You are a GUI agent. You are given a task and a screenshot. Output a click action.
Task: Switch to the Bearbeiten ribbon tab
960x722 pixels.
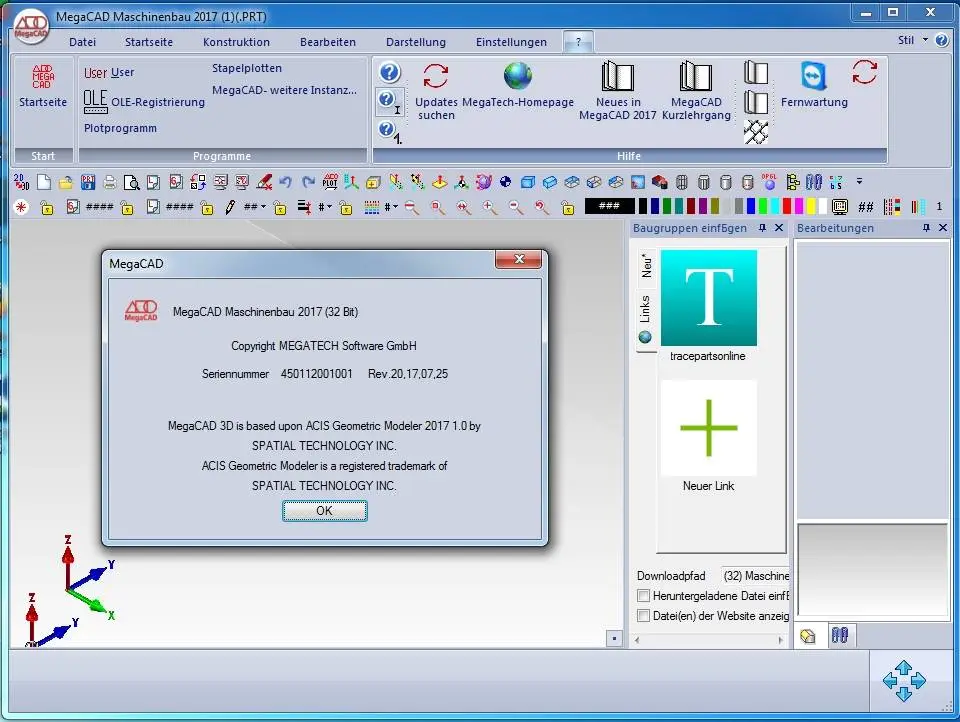click(328, 42)
